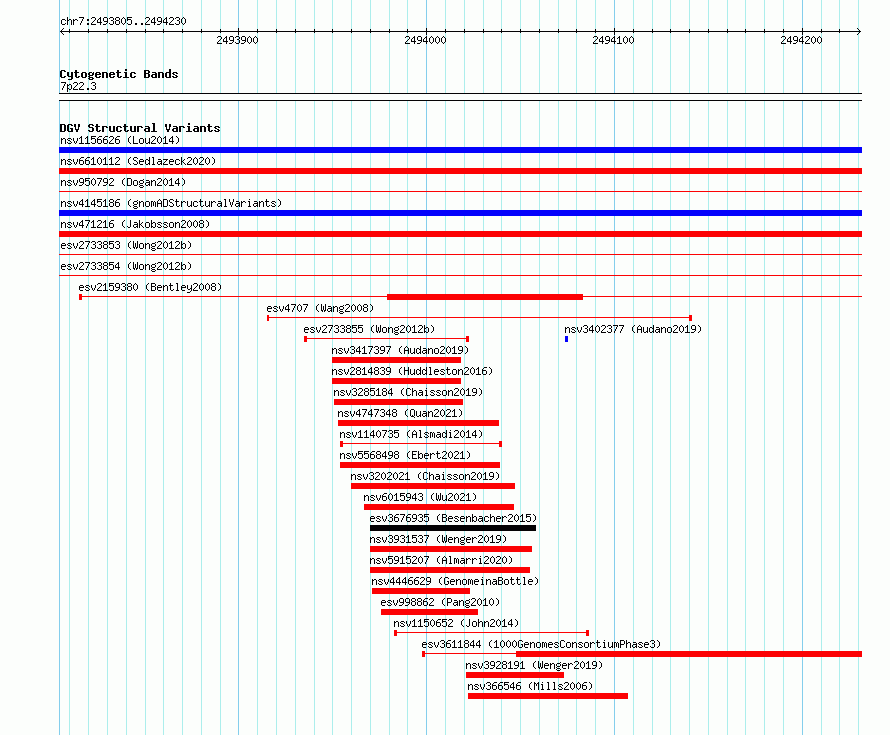Click ruler position 2493900
Image resolution: width=890 pixels, height=735 pixels.
pyautogui.click(x=237, y=40)
